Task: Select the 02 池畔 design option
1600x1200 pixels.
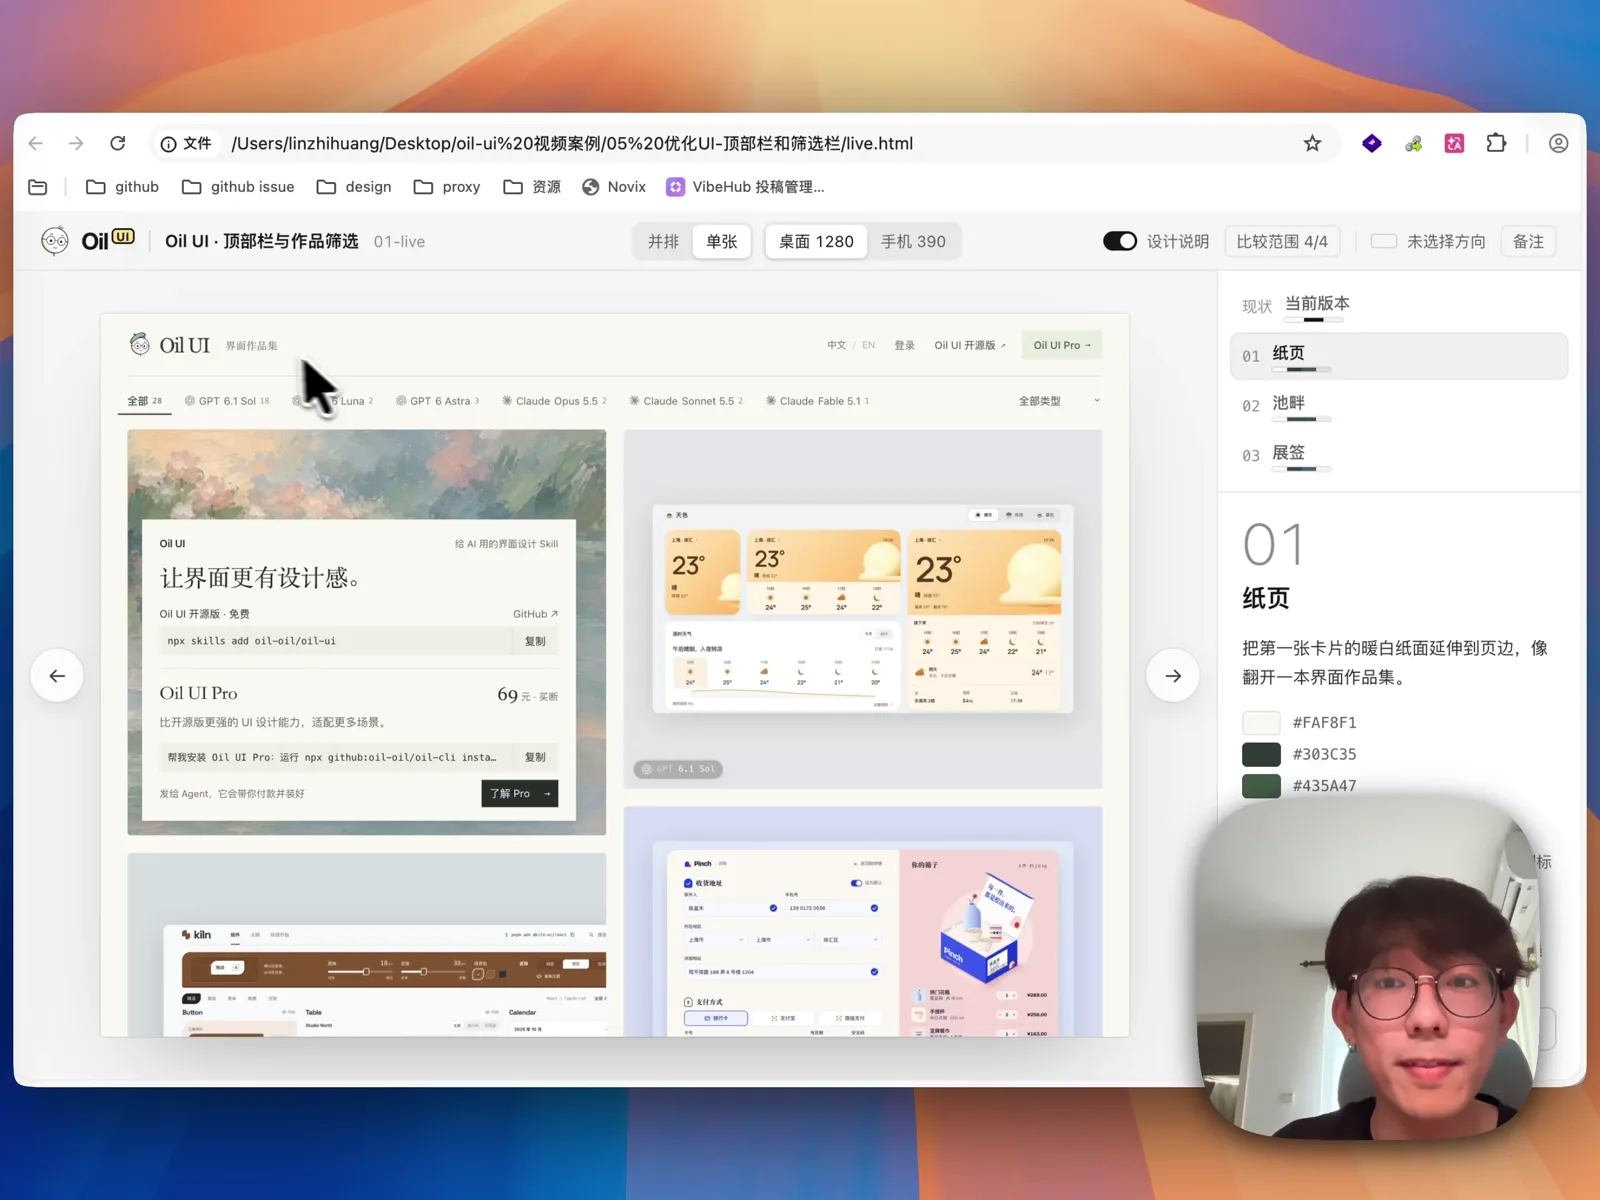Action: point(1398,405)
